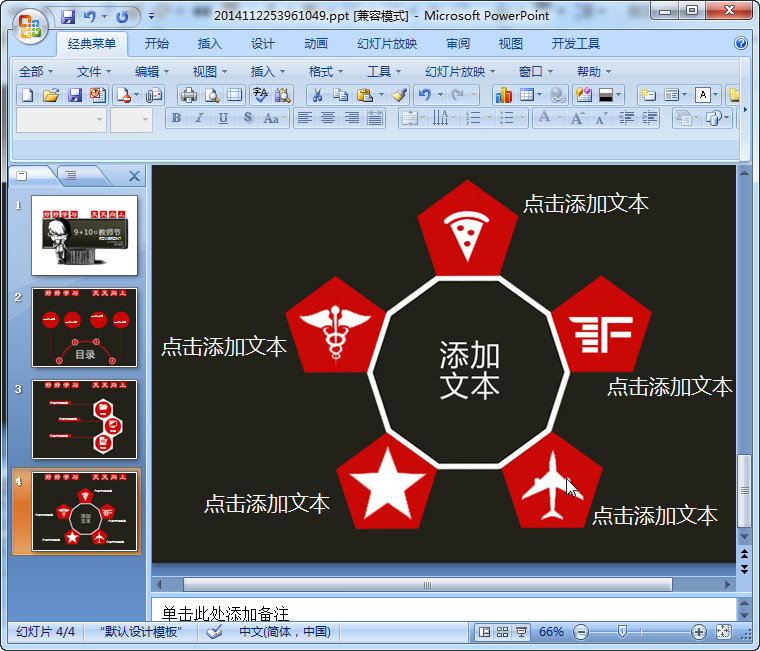Open the Outline tab in slide pane
The width and height of the screenshot is (760, 651).
71,175
